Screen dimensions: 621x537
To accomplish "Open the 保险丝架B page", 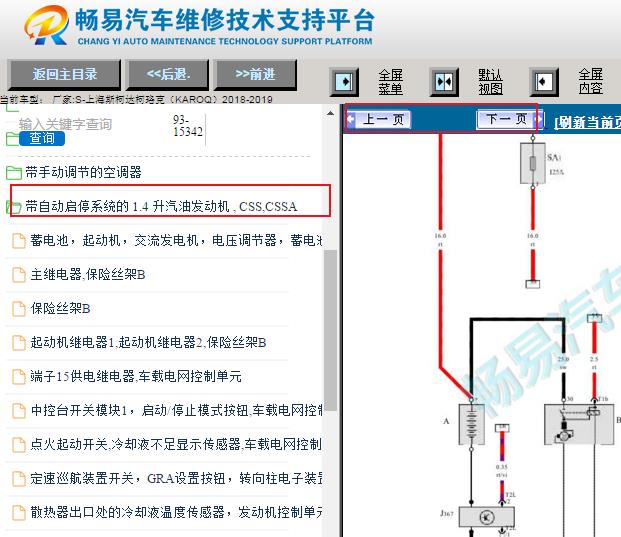I will [x=60, y=308].
